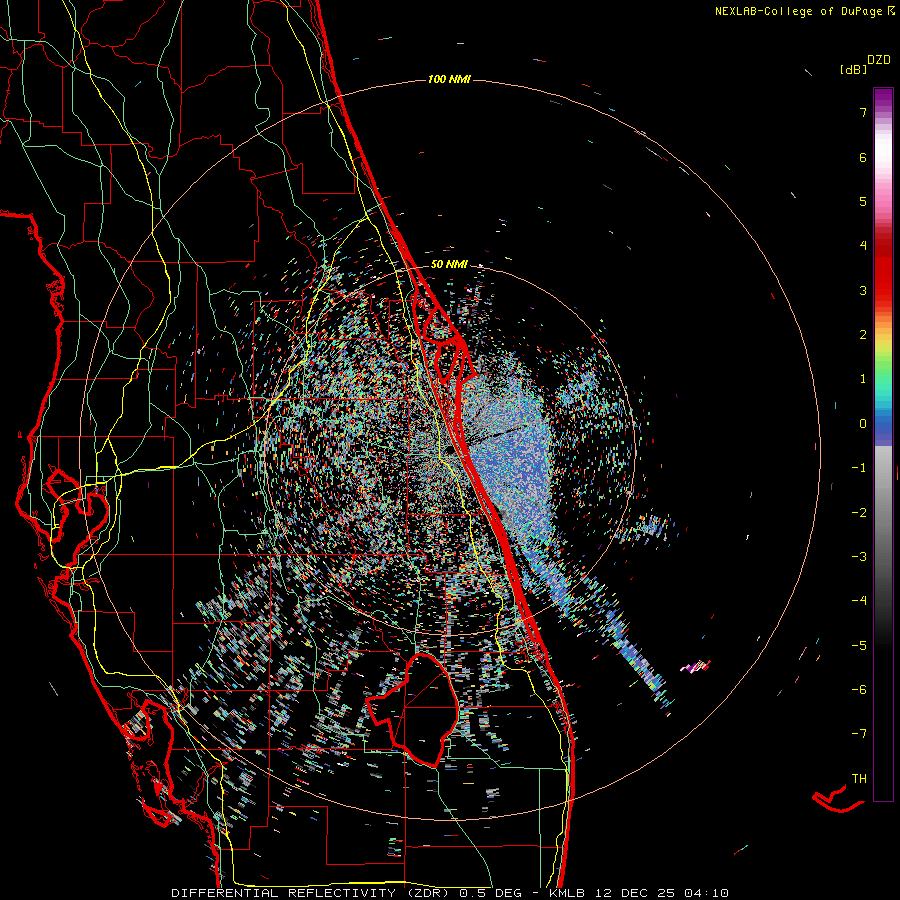Click the 5 value on color scale
The height and width of the screenshot is (900, 900).
(x=863, y=201)
